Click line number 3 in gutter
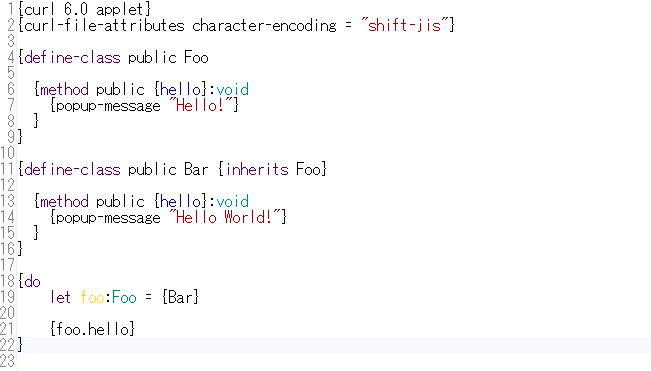 11,41
